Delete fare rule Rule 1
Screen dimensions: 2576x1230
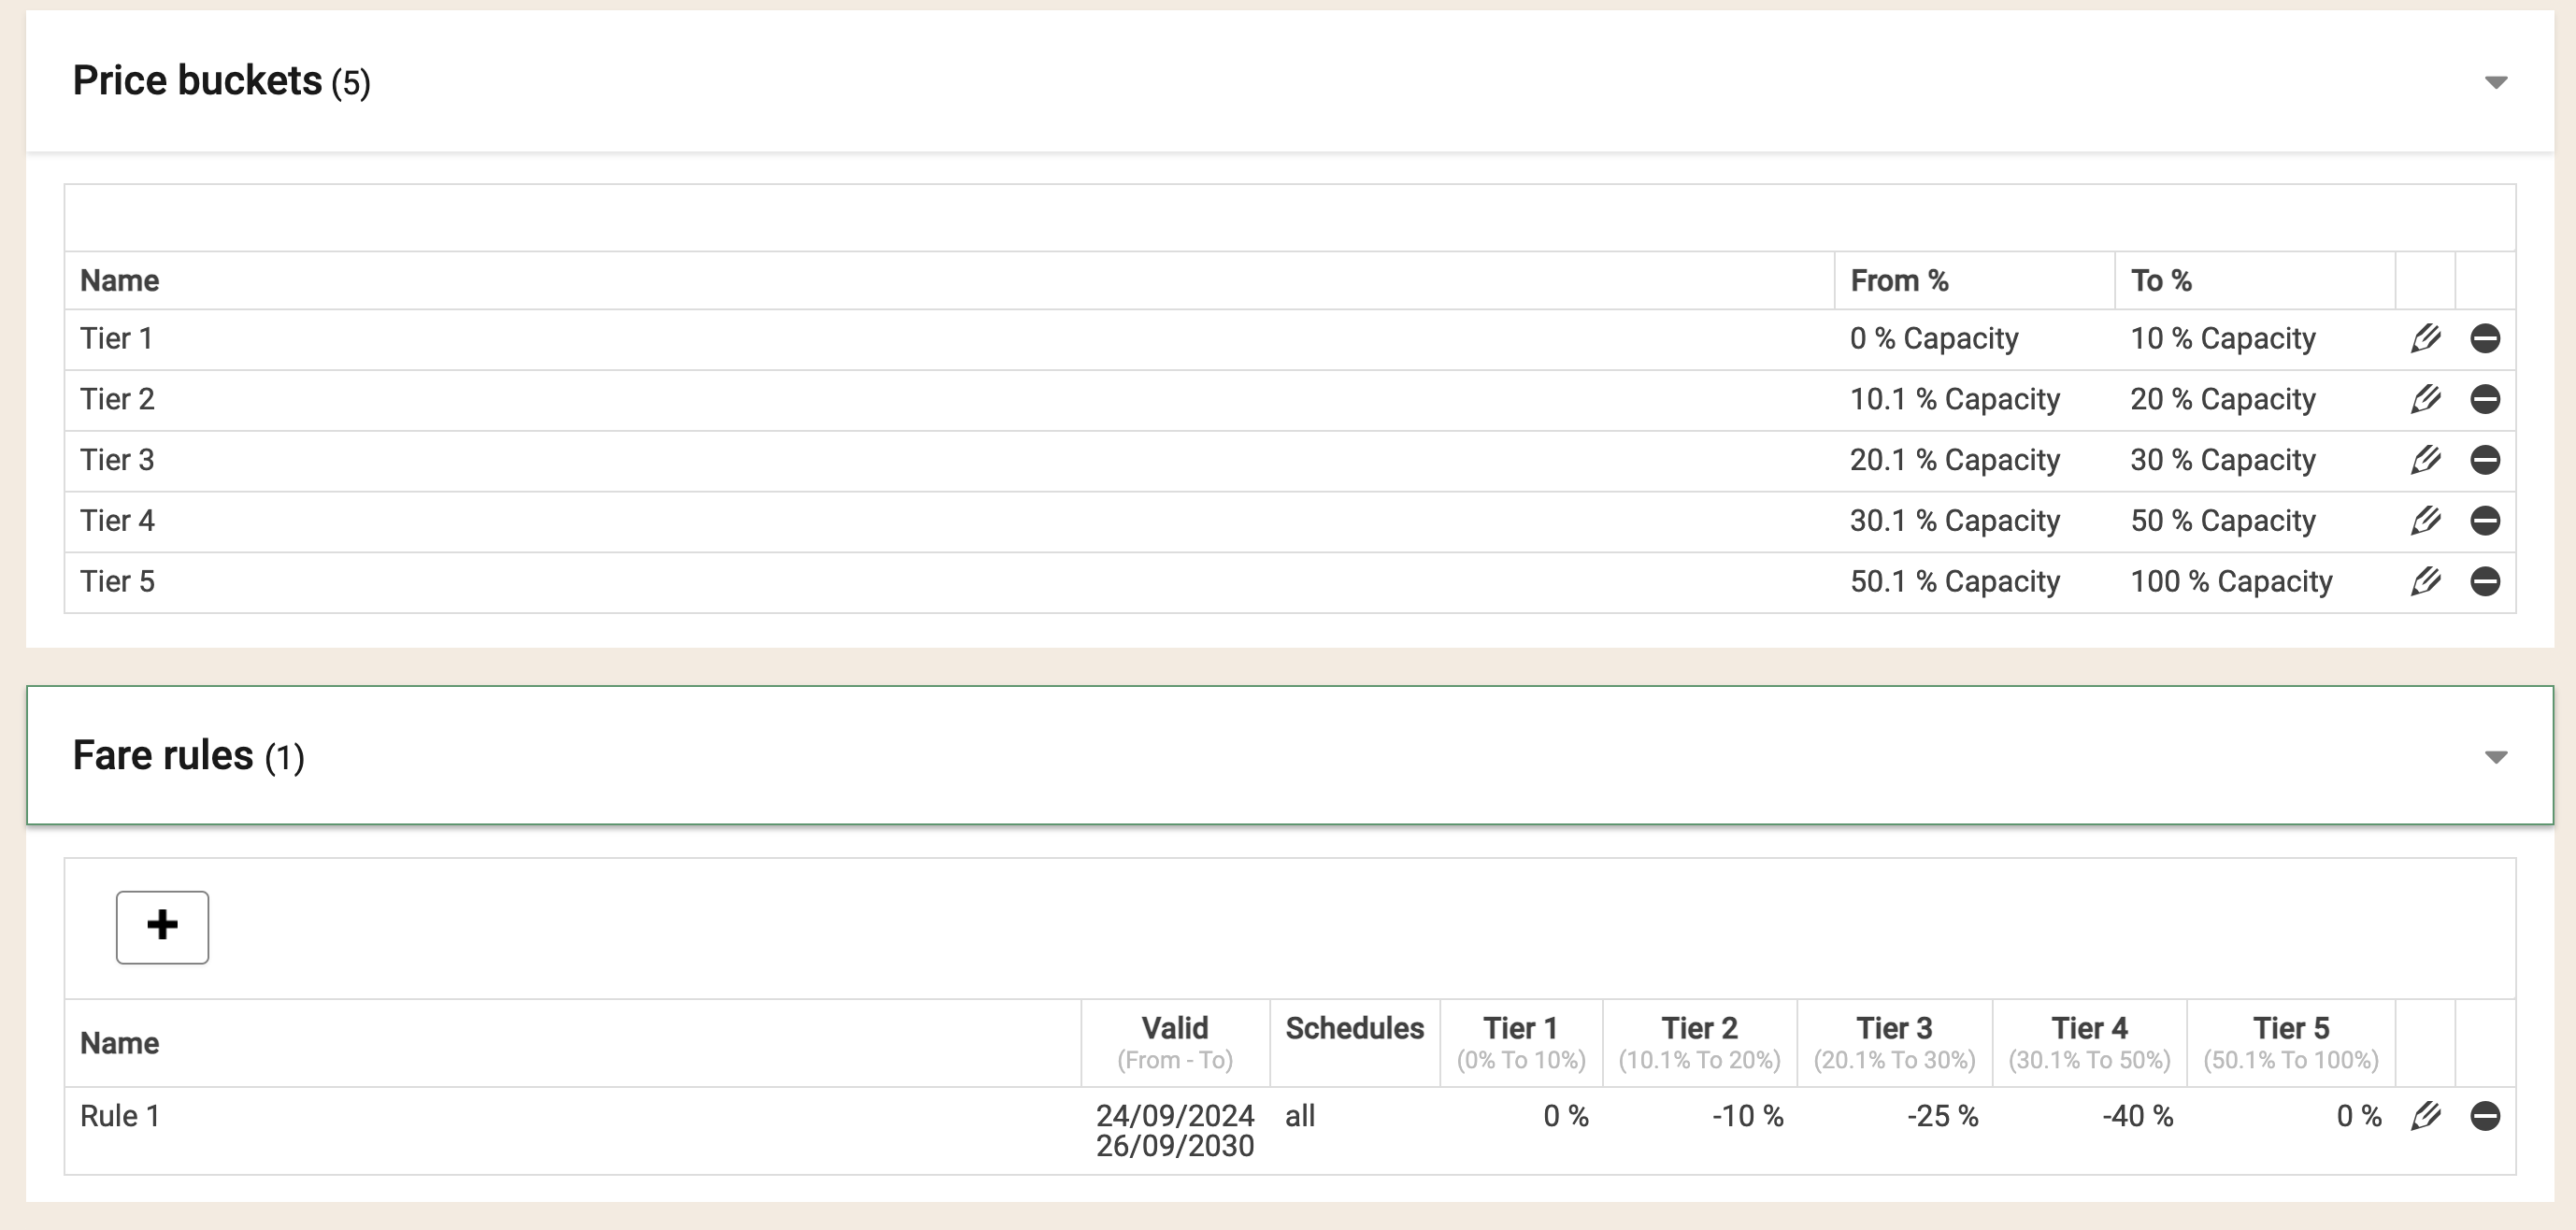[x=2485, y=1116]
